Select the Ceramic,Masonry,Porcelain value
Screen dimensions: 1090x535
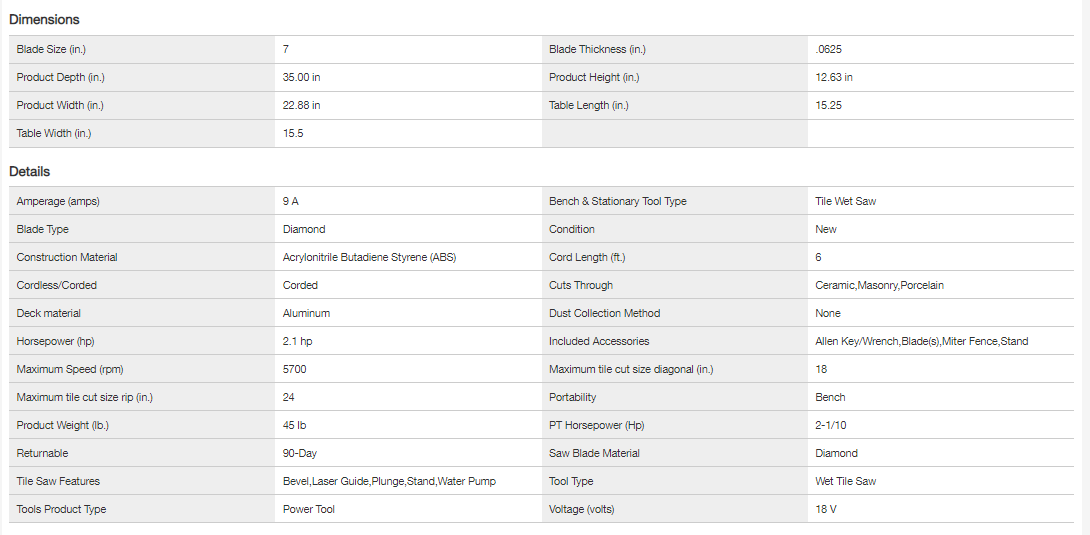pos(879,285)
